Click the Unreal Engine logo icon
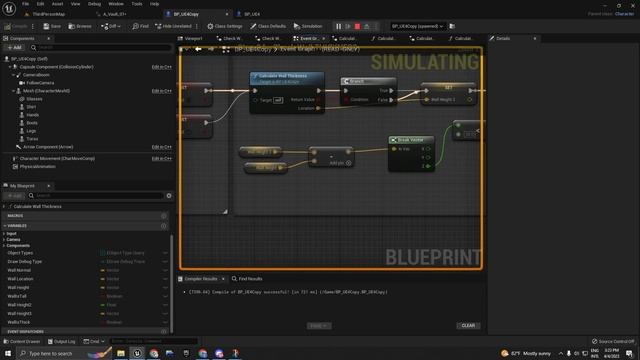Screen dimensions: 640x360 (x=9, y=8)
